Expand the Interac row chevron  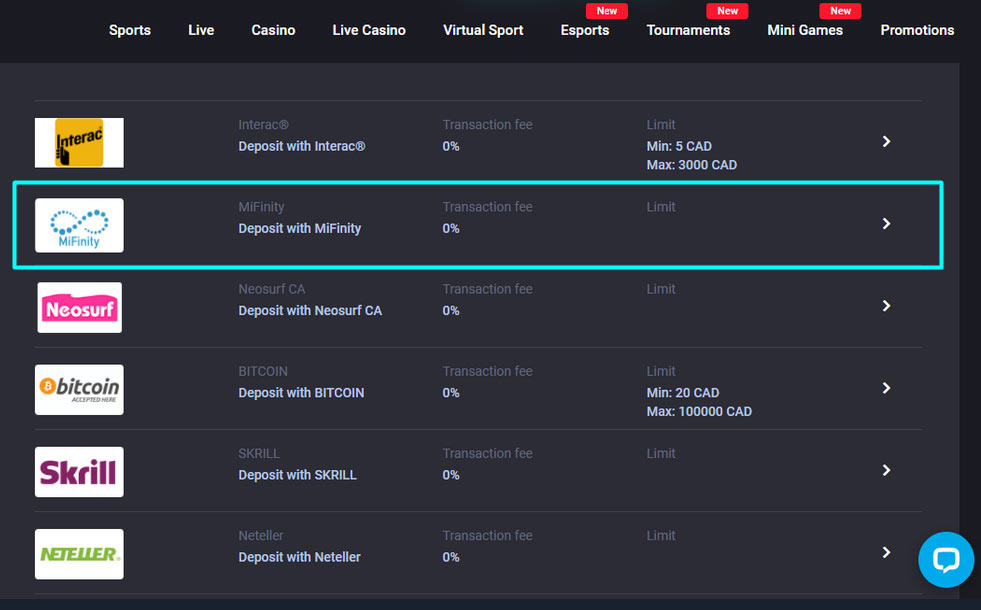point(886,141)
